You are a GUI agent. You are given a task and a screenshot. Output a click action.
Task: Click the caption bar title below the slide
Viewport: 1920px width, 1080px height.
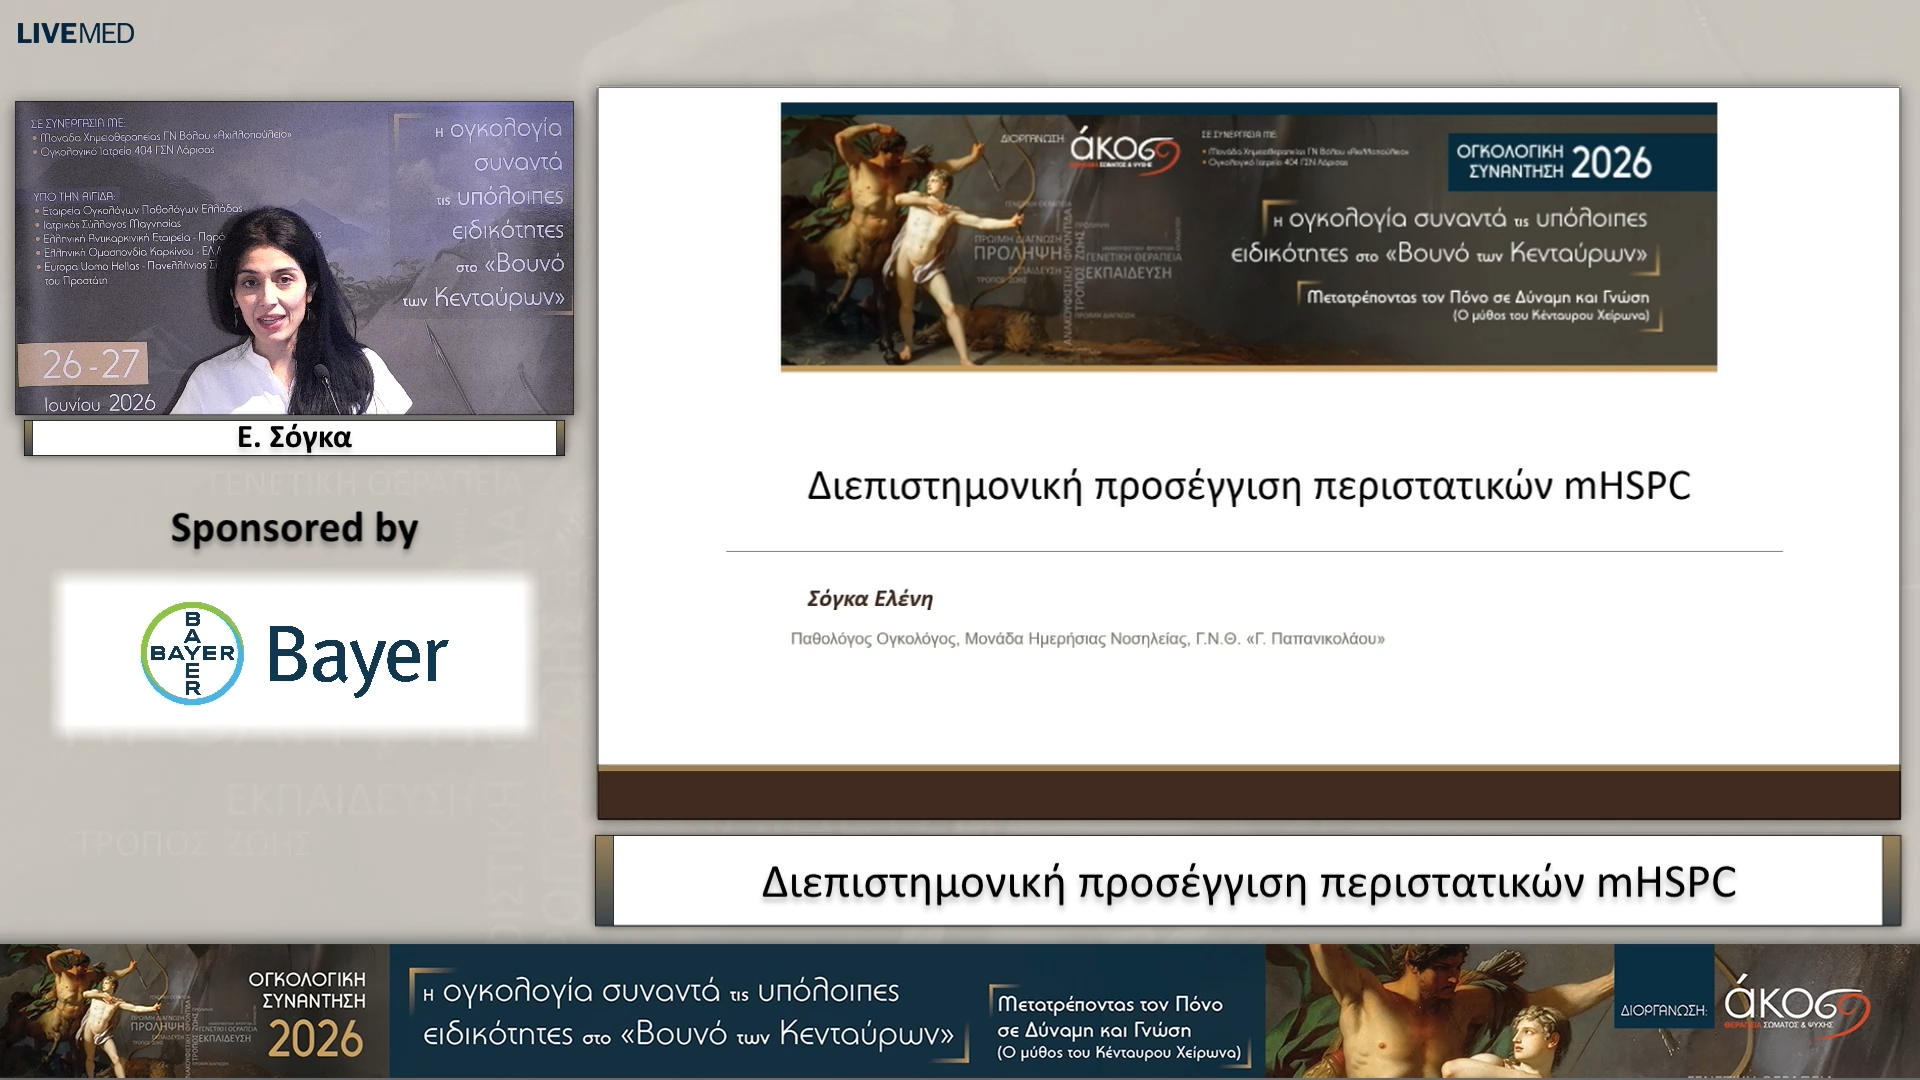tap(1249, 882)
